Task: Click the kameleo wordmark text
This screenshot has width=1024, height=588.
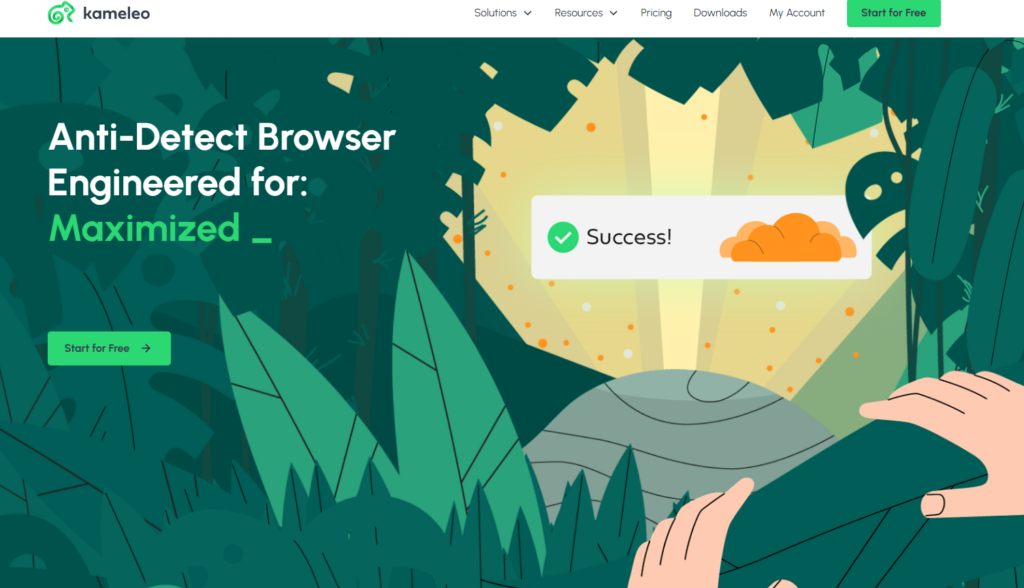Action: [116, 13]
